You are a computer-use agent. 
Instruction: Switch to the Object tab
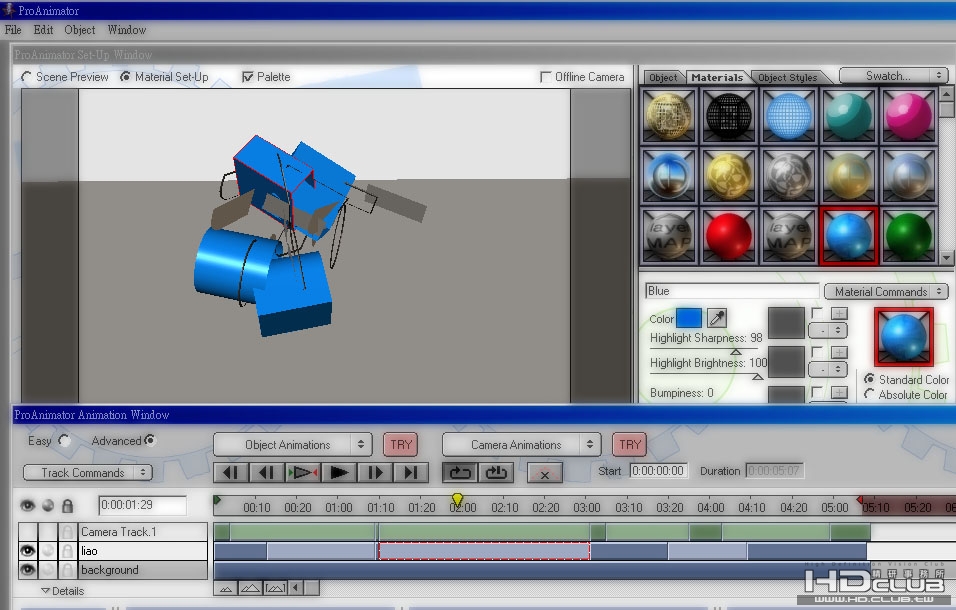pos(663,77)
